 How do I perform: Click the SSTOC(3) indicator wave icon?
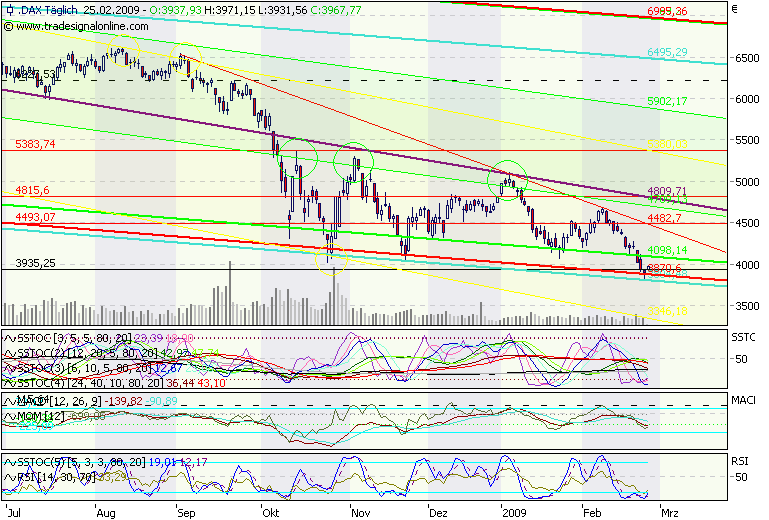tap(9, 368)
